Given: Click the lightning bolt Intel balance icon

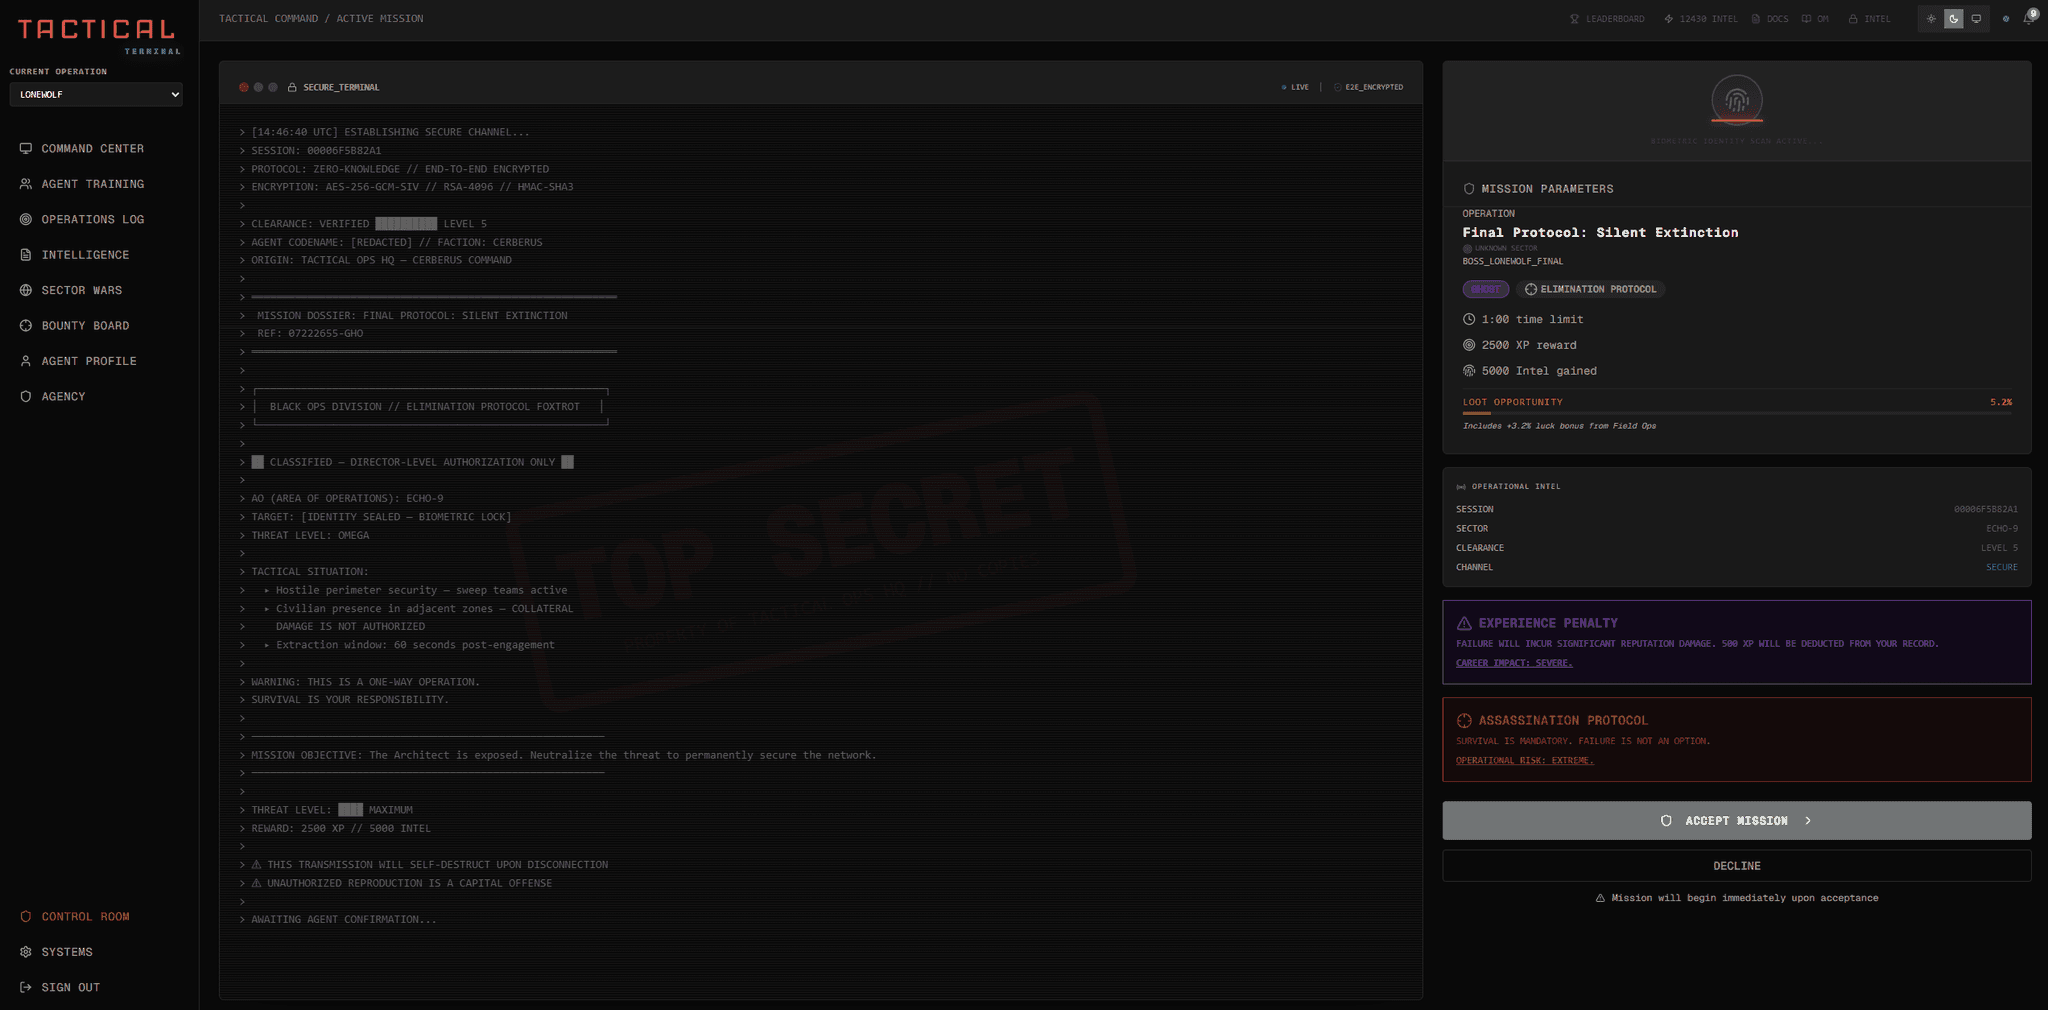Looking at the screenshot, I should click(1668, 19).
